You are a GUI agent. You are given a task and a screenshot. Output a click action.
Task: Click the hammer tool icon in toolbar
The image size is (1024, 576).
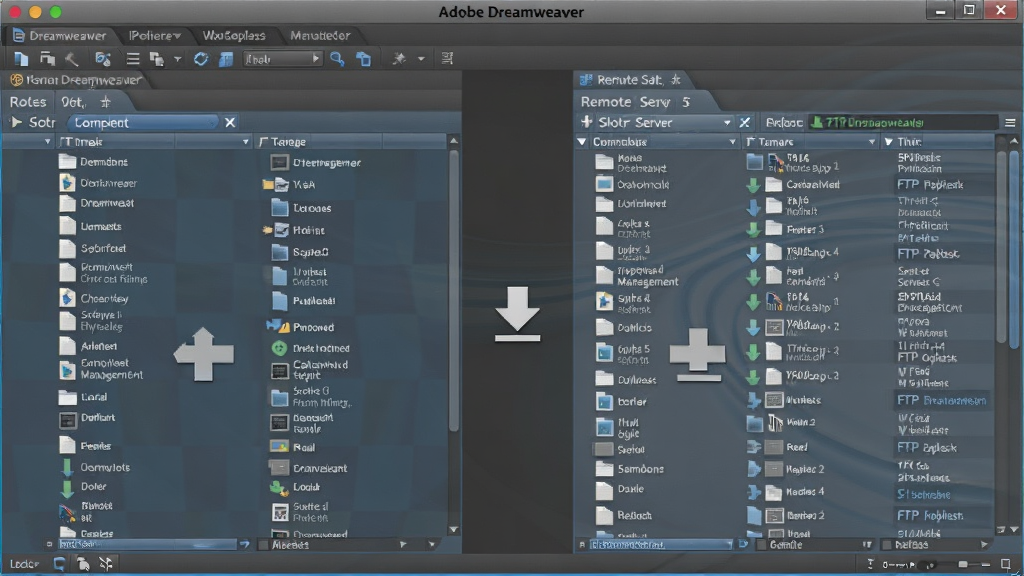72,59
